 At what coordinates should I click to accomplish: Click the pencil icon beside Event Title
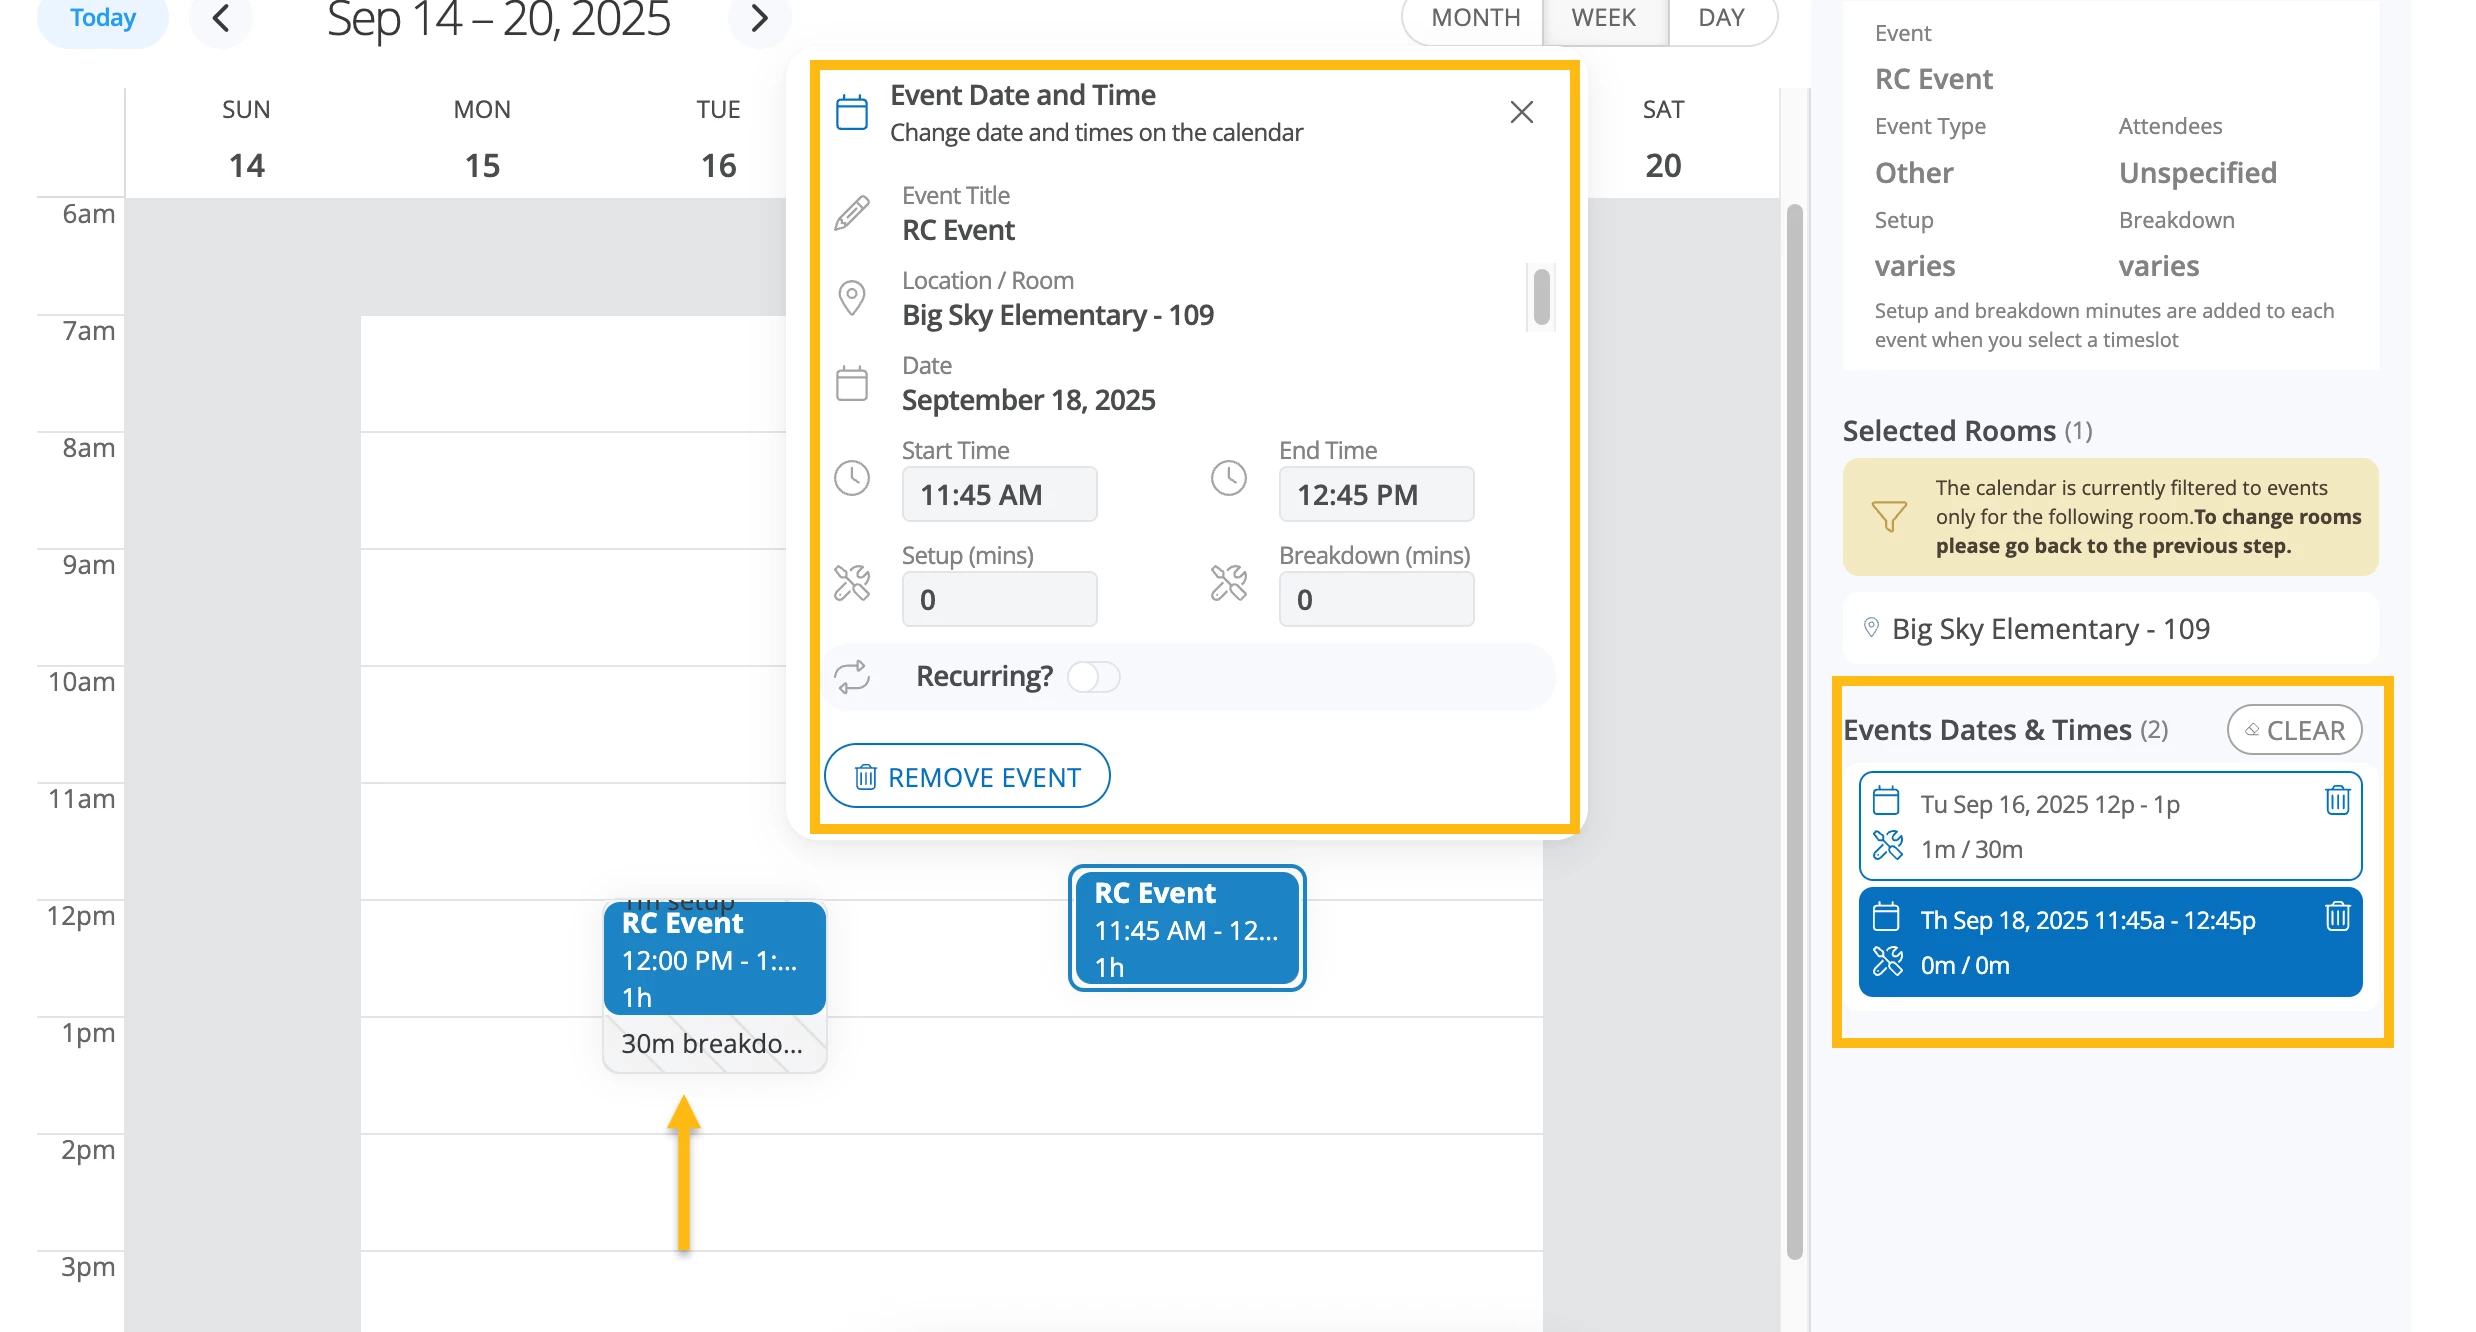pyautogui.click(x=852, y=213)
